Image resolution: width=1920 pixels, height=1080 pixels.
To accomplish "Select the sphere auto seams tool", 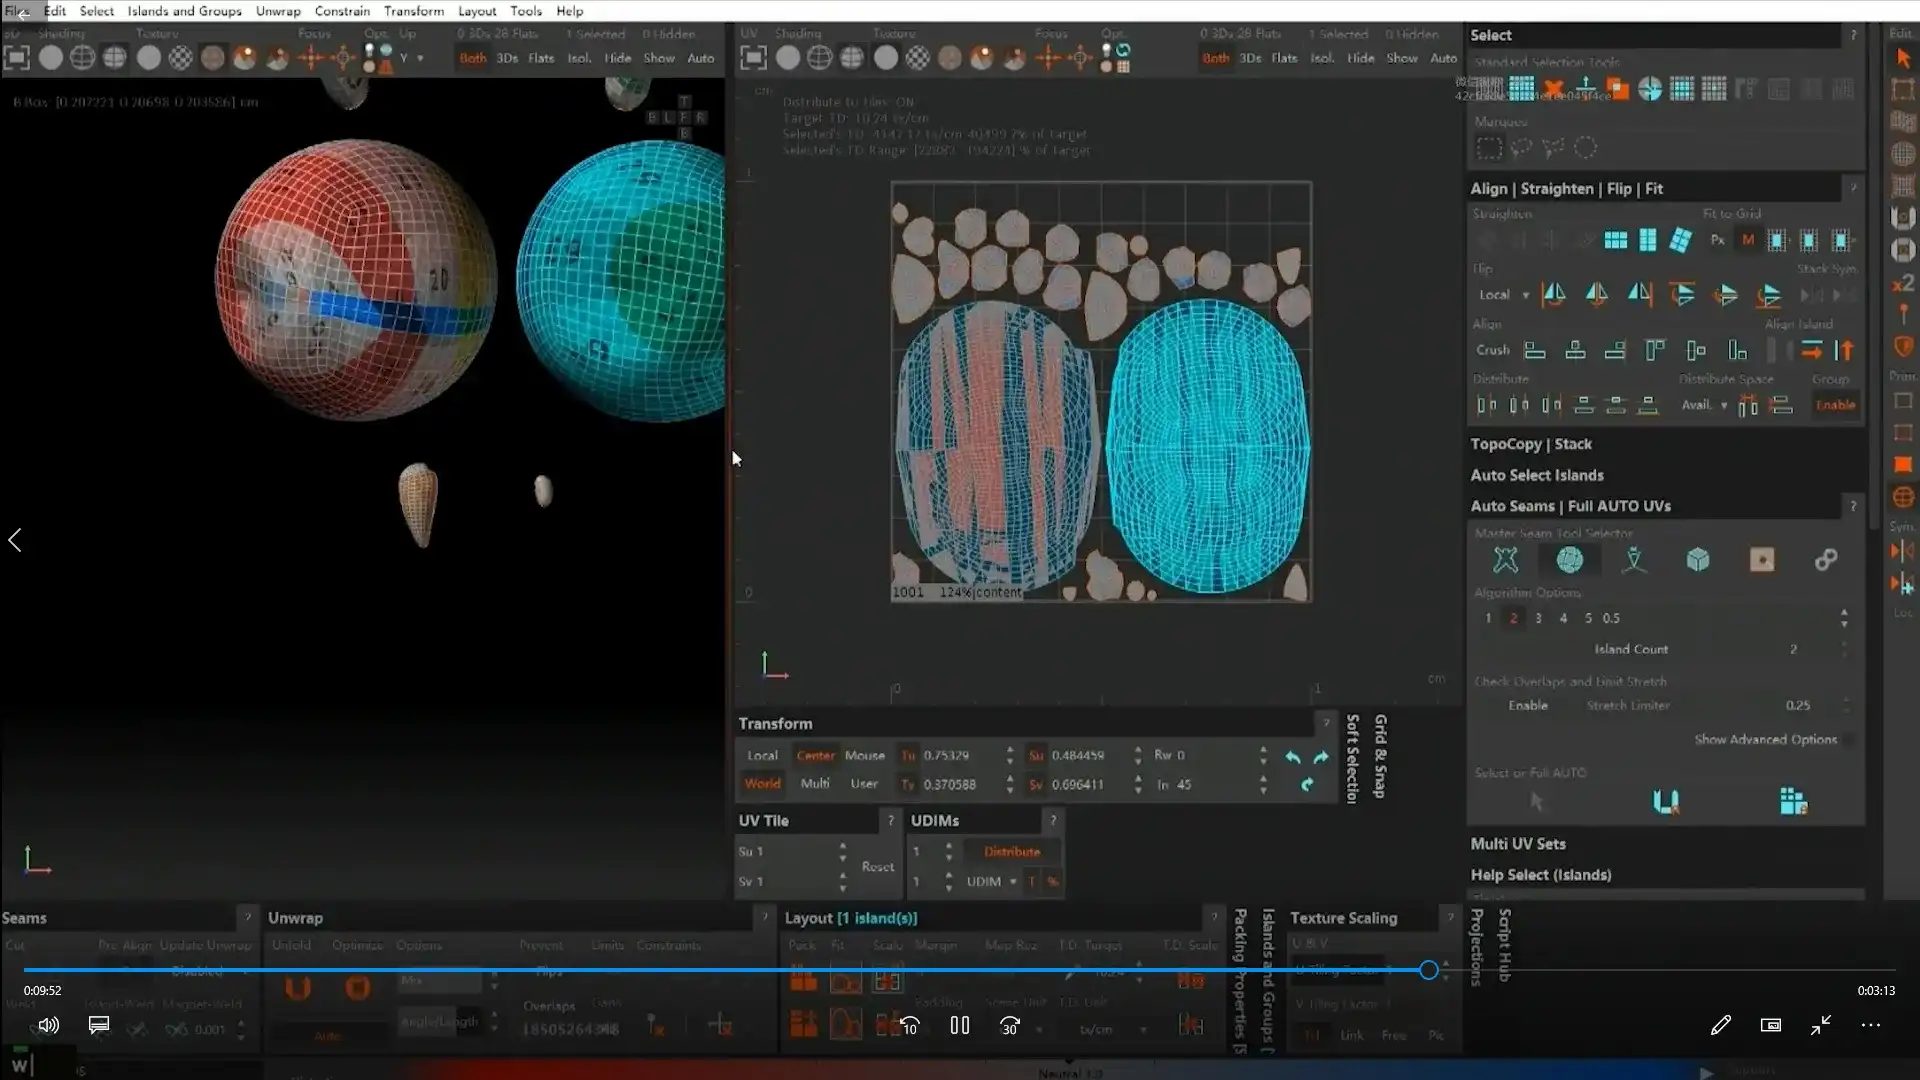I will (1569, 560).
